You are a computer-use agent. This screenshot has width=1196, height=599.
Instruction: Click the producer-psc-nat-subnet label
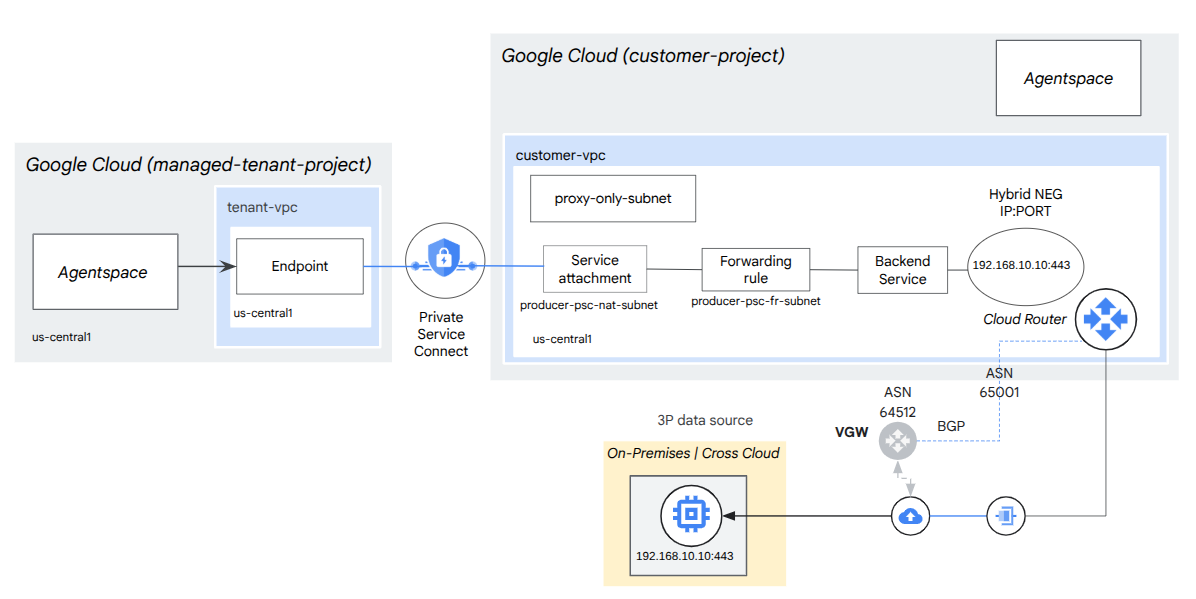click(x=589, y=305)
